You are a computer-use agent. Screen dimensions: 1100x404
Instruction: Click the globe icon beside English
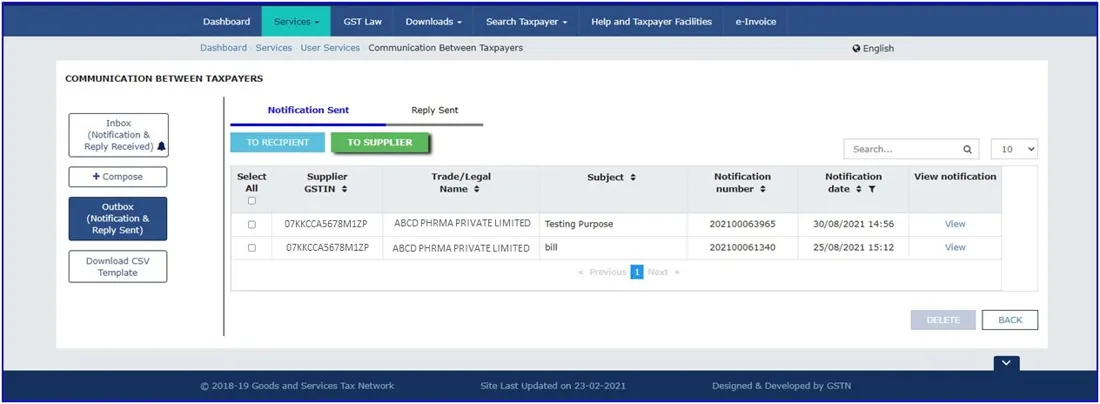tap(856, 48)
